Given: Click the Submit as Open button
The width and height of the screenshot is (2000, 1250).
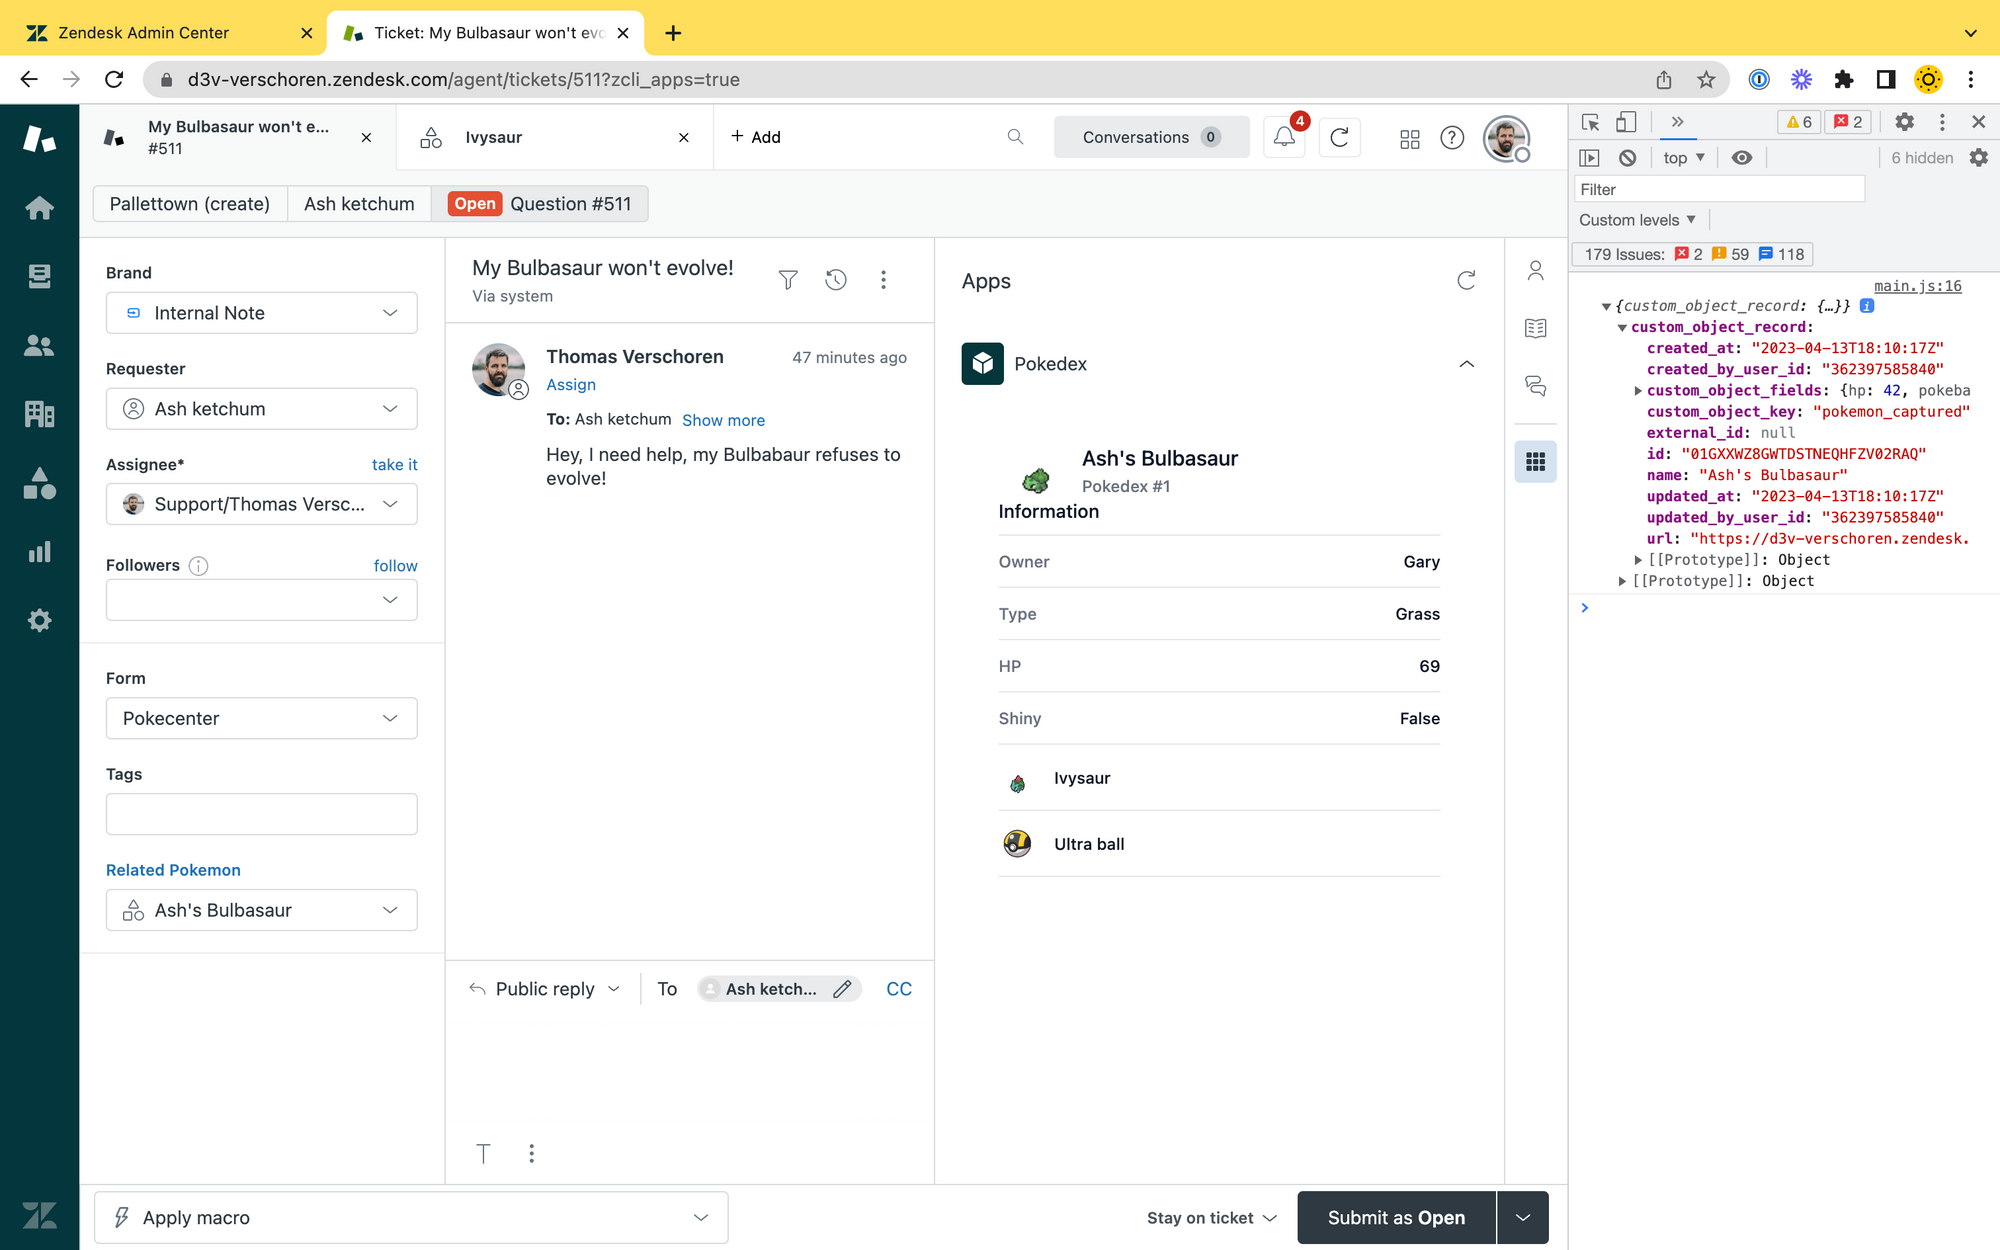Looking at the screenshot, I should [1396, 1217].
